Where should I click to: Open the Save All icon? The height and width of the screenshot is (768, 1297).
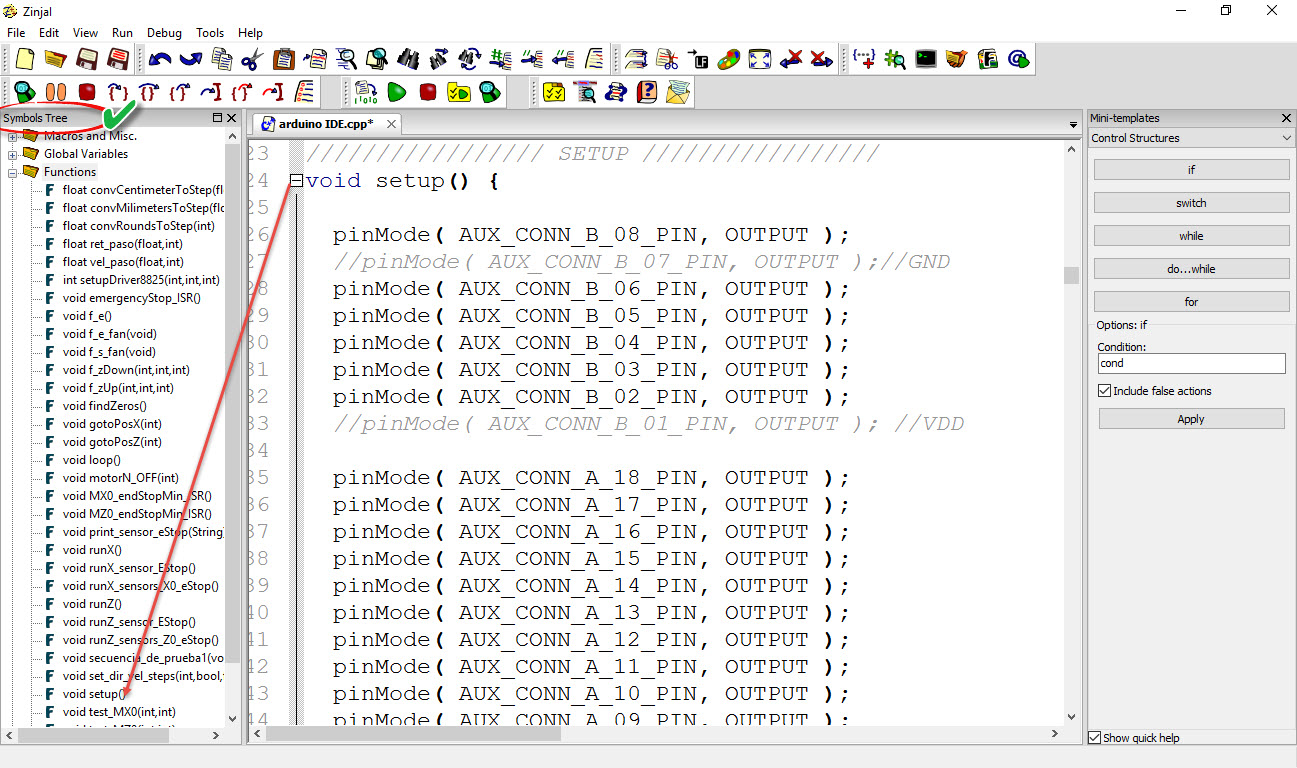tap(117, 58)
